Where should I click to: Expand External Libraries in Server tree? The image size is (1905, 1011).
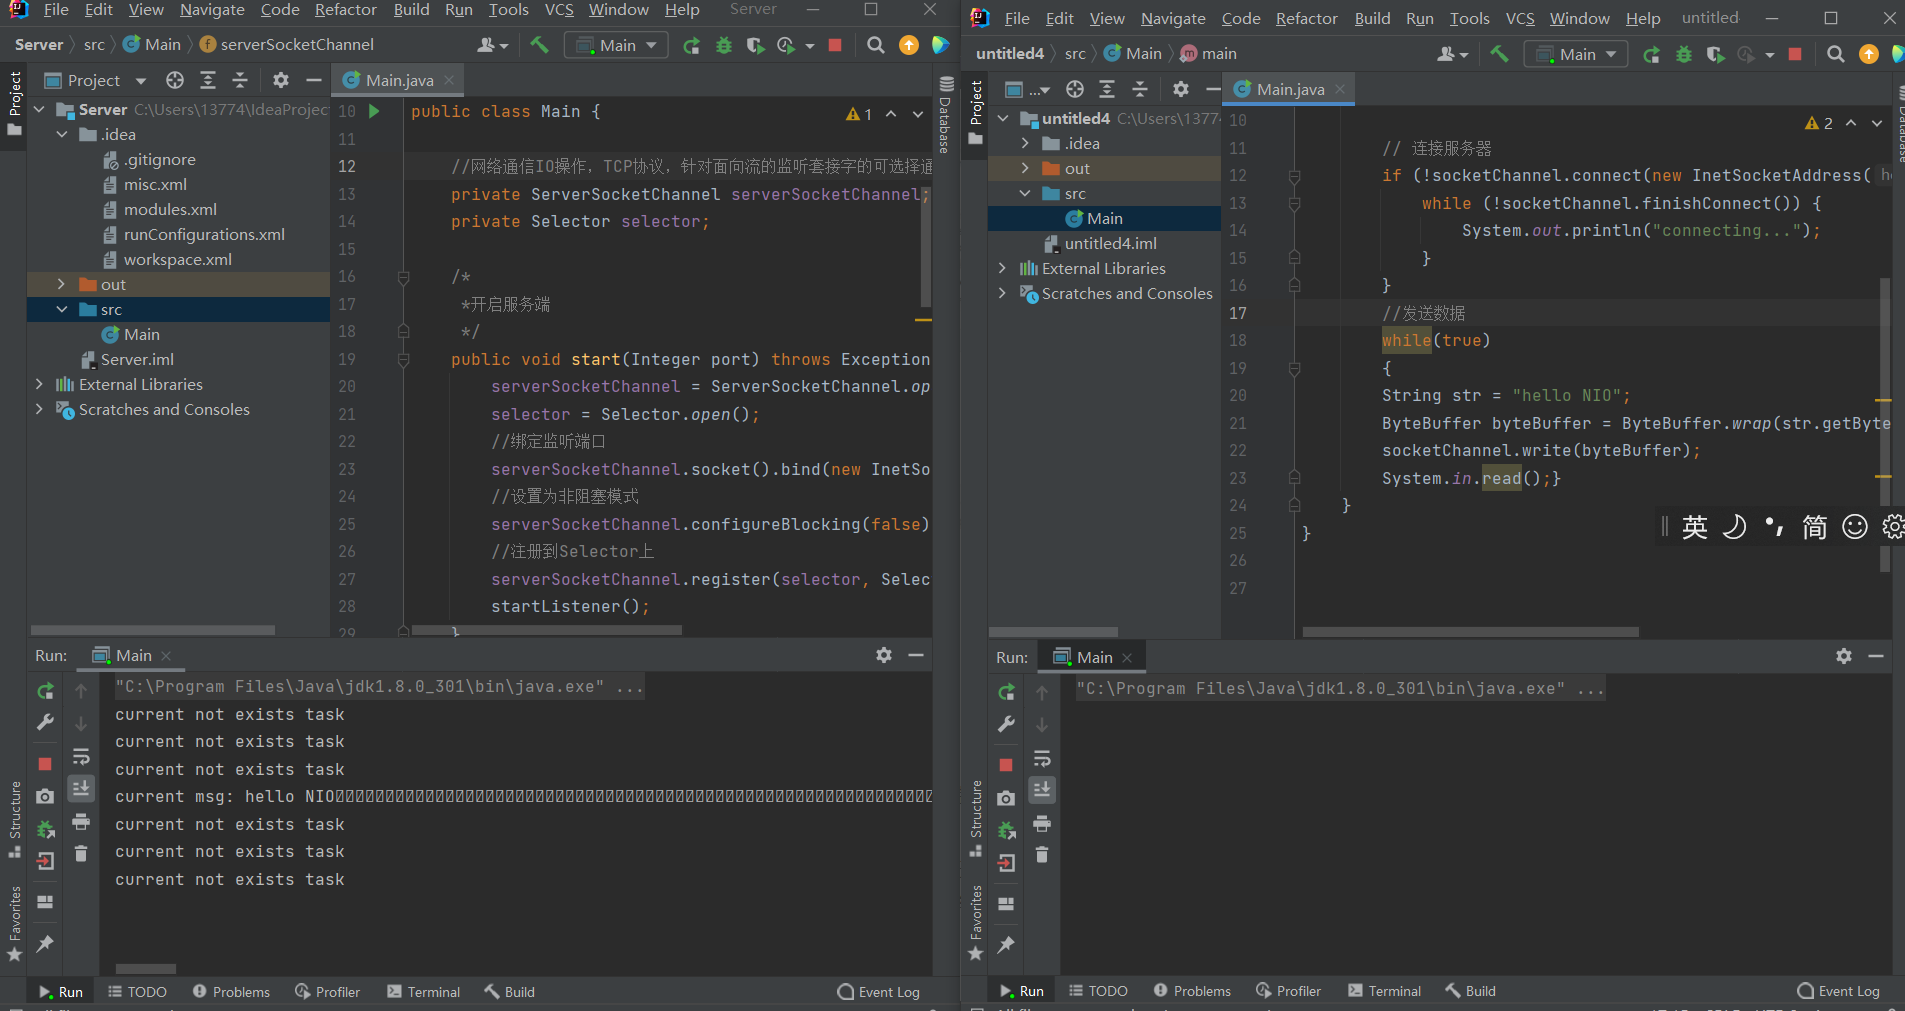(x=39, y=384)
